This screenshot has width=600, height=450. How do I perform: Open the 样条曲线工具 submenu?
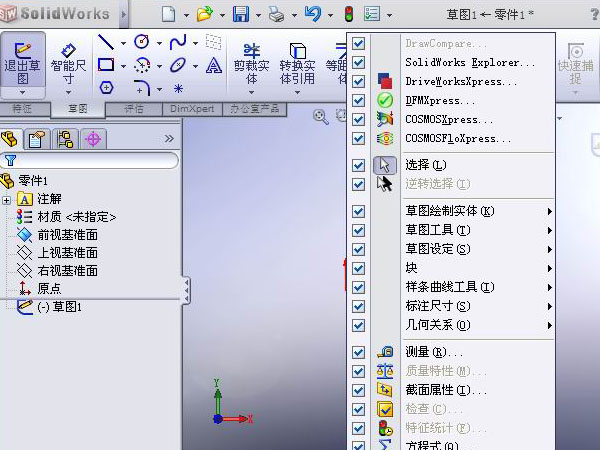point(478,287)
